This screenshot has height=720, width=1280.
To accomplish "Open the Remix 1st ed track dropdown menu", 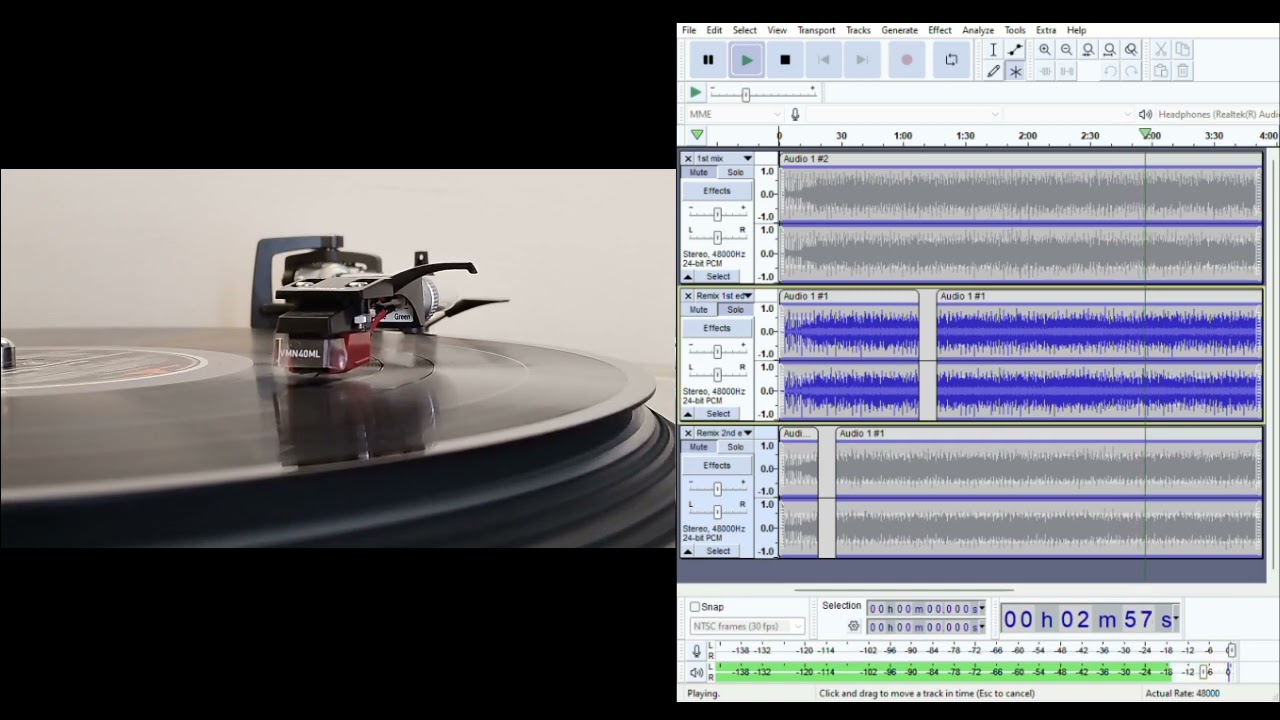I will [747, 296].
